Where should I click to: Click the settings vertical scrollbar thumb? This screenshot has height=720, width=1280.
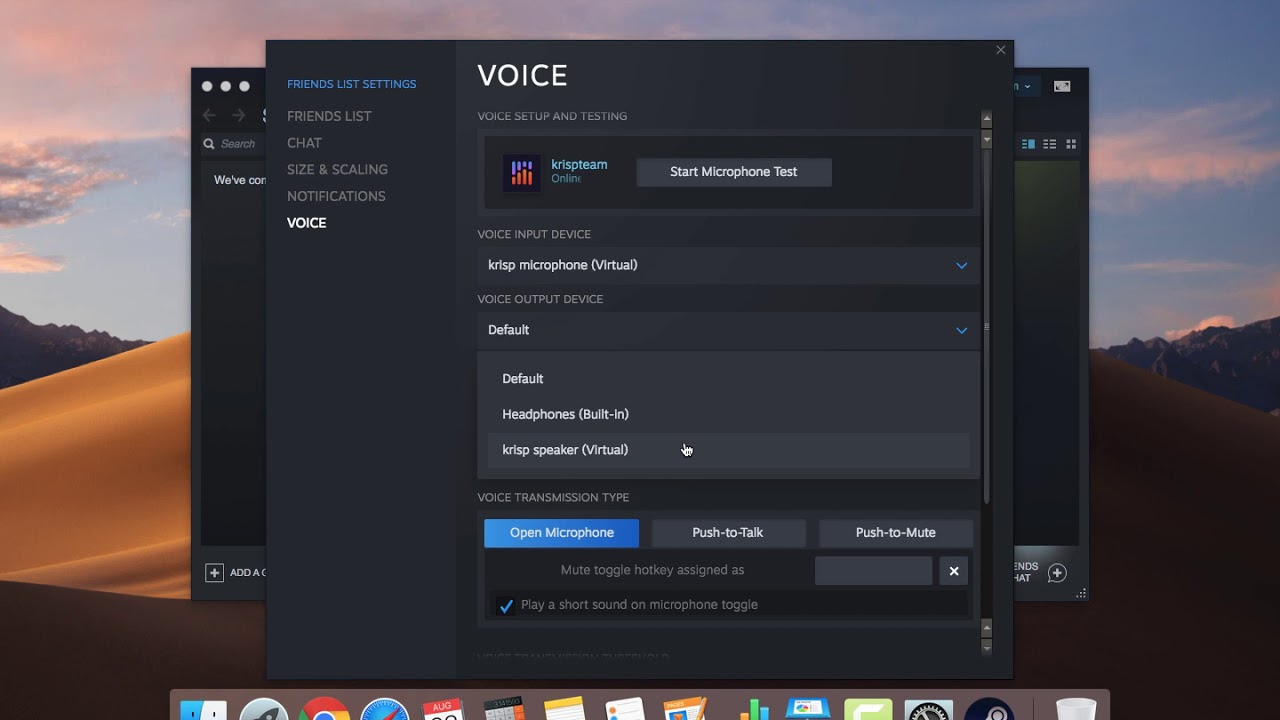pyautogui.click(x=987, y=325)
